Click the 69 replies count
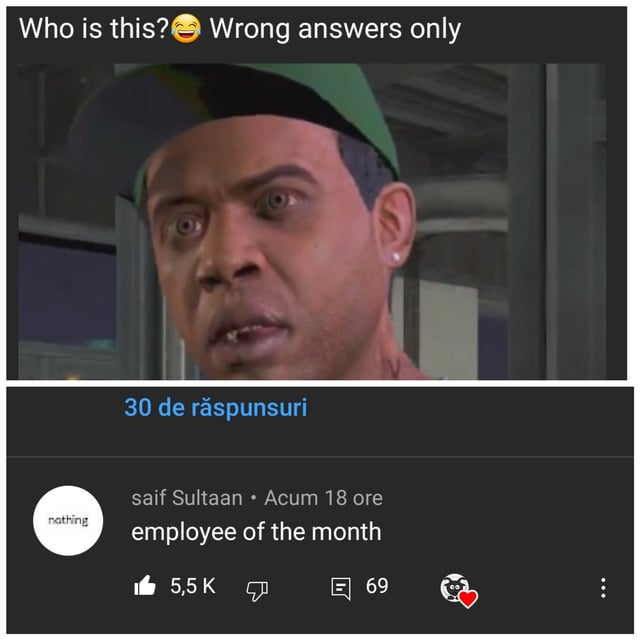Viewport: 640px width, 640px height. 377,586
